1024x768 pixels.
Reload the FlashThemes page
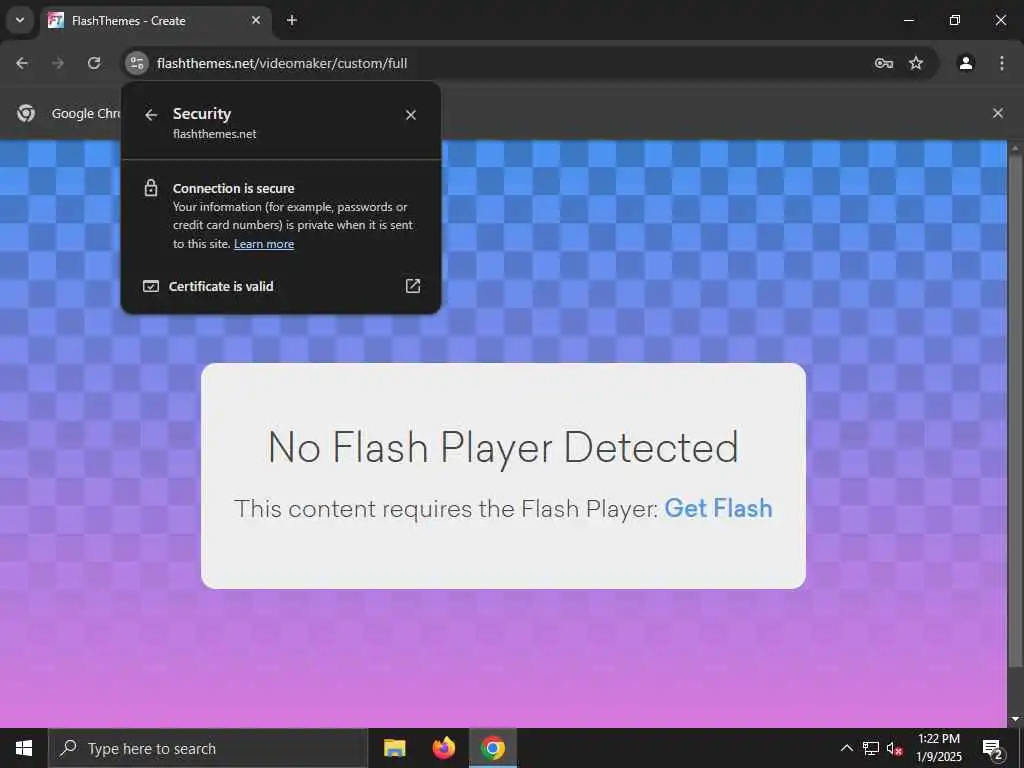click(94, 63)
